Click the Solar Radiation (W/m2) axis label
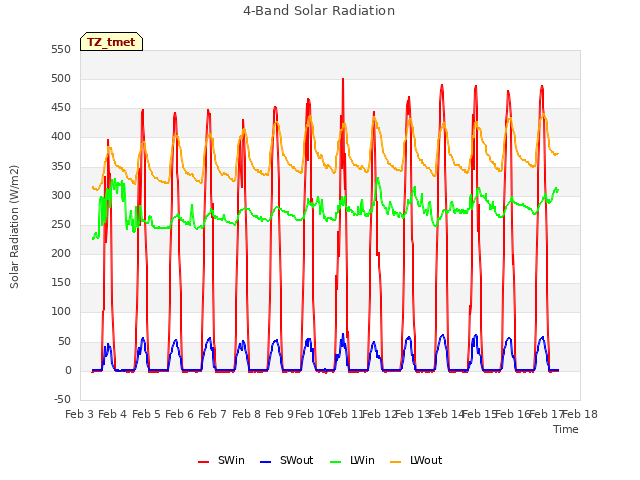 click(x=14, y=227)
